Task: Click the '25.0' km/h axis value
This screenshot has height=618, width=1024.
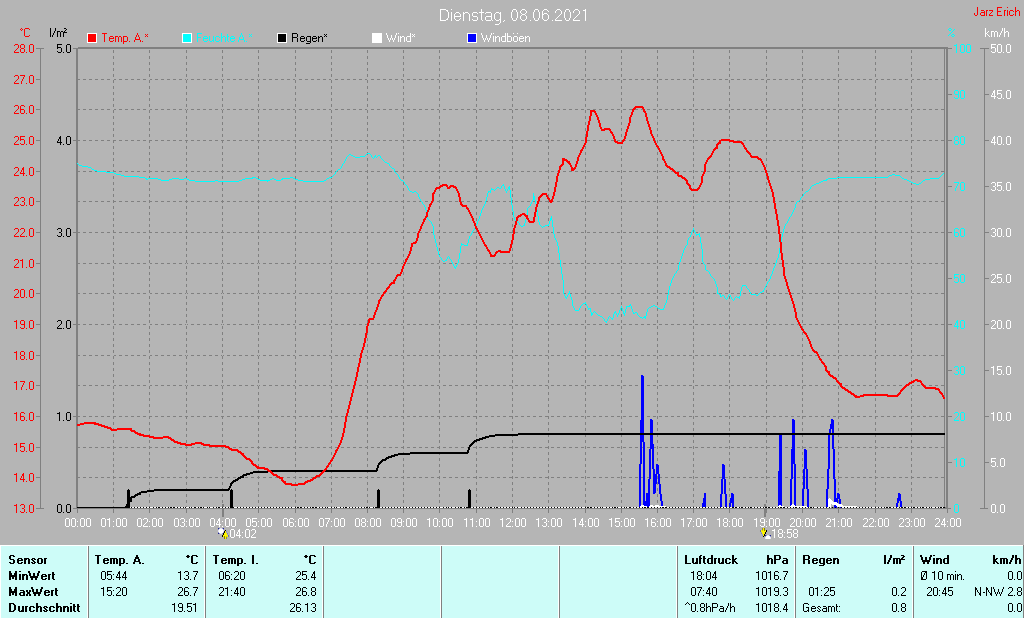Action: click(x=1001, y=279)
